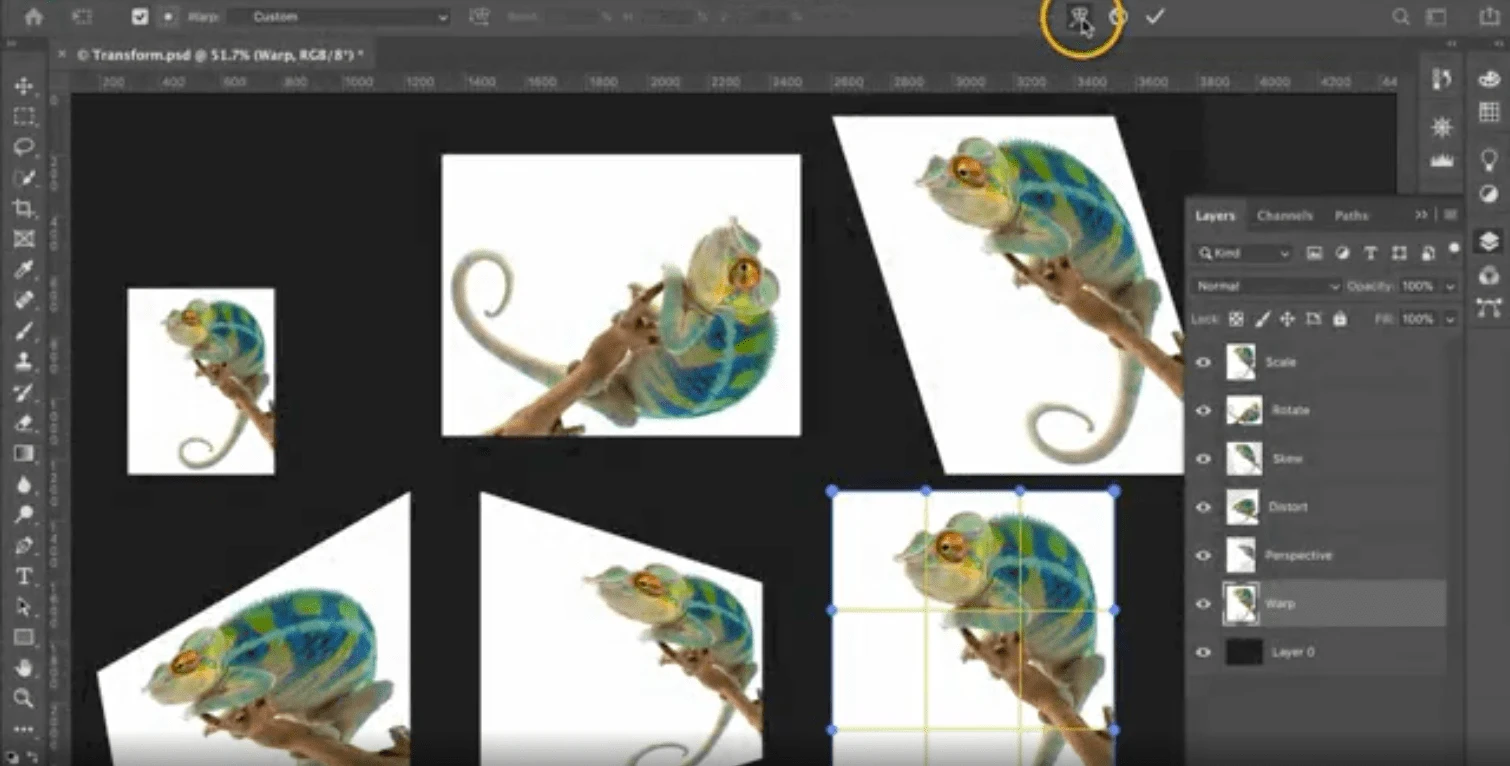Viewport: 1510px width, 766px height.
Task: Hide the Rotate layer
Action: tap(1203, 410)
